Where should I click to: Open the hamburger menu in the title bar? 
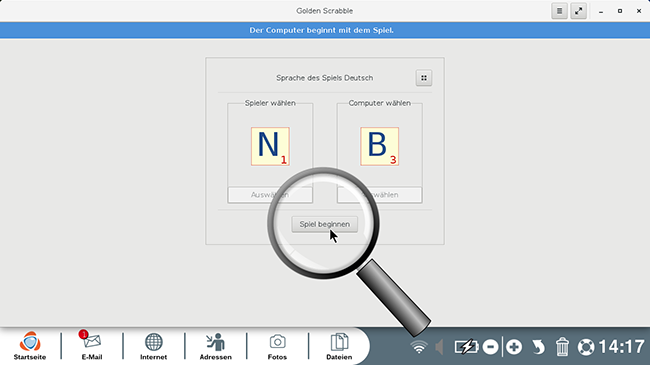point(559,11)
